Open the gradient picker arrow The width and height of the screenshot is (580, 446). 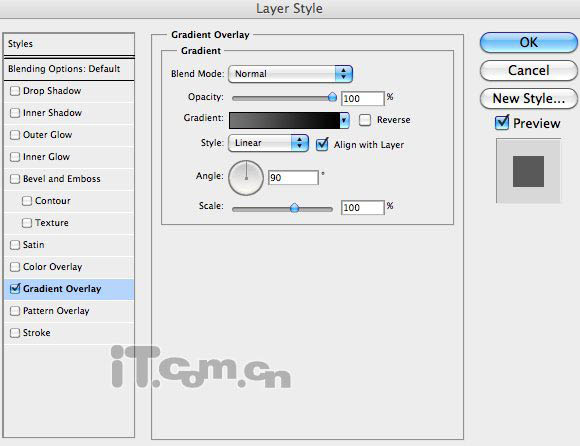344,121
